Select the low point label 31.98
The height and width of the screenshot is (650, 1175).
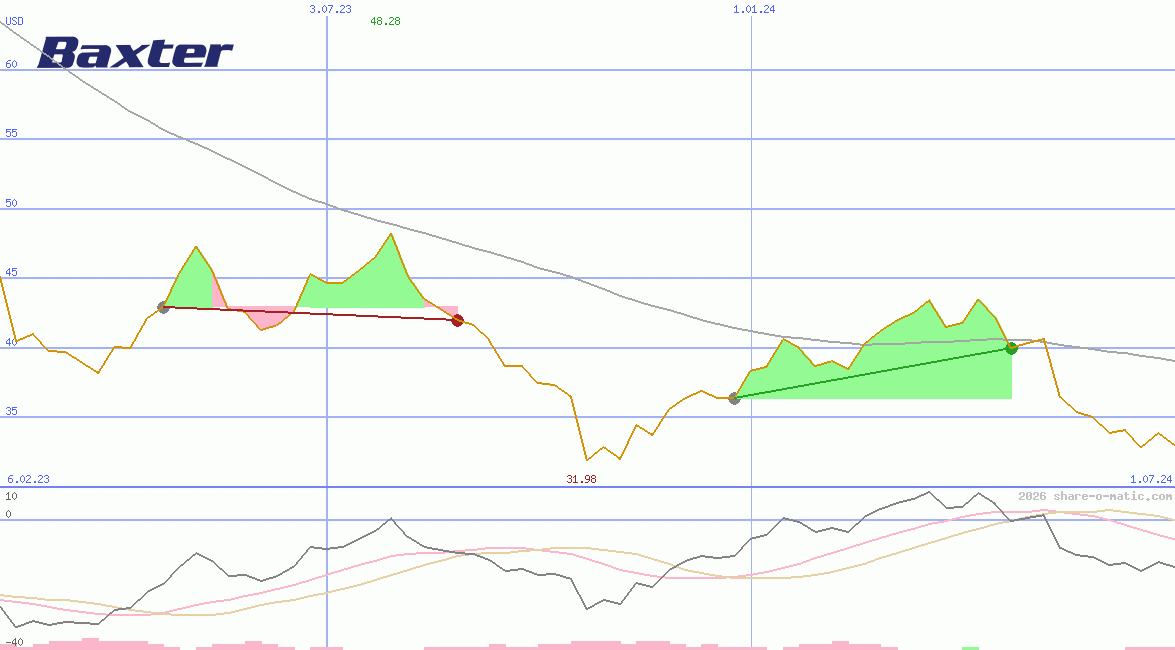point(580,479)
